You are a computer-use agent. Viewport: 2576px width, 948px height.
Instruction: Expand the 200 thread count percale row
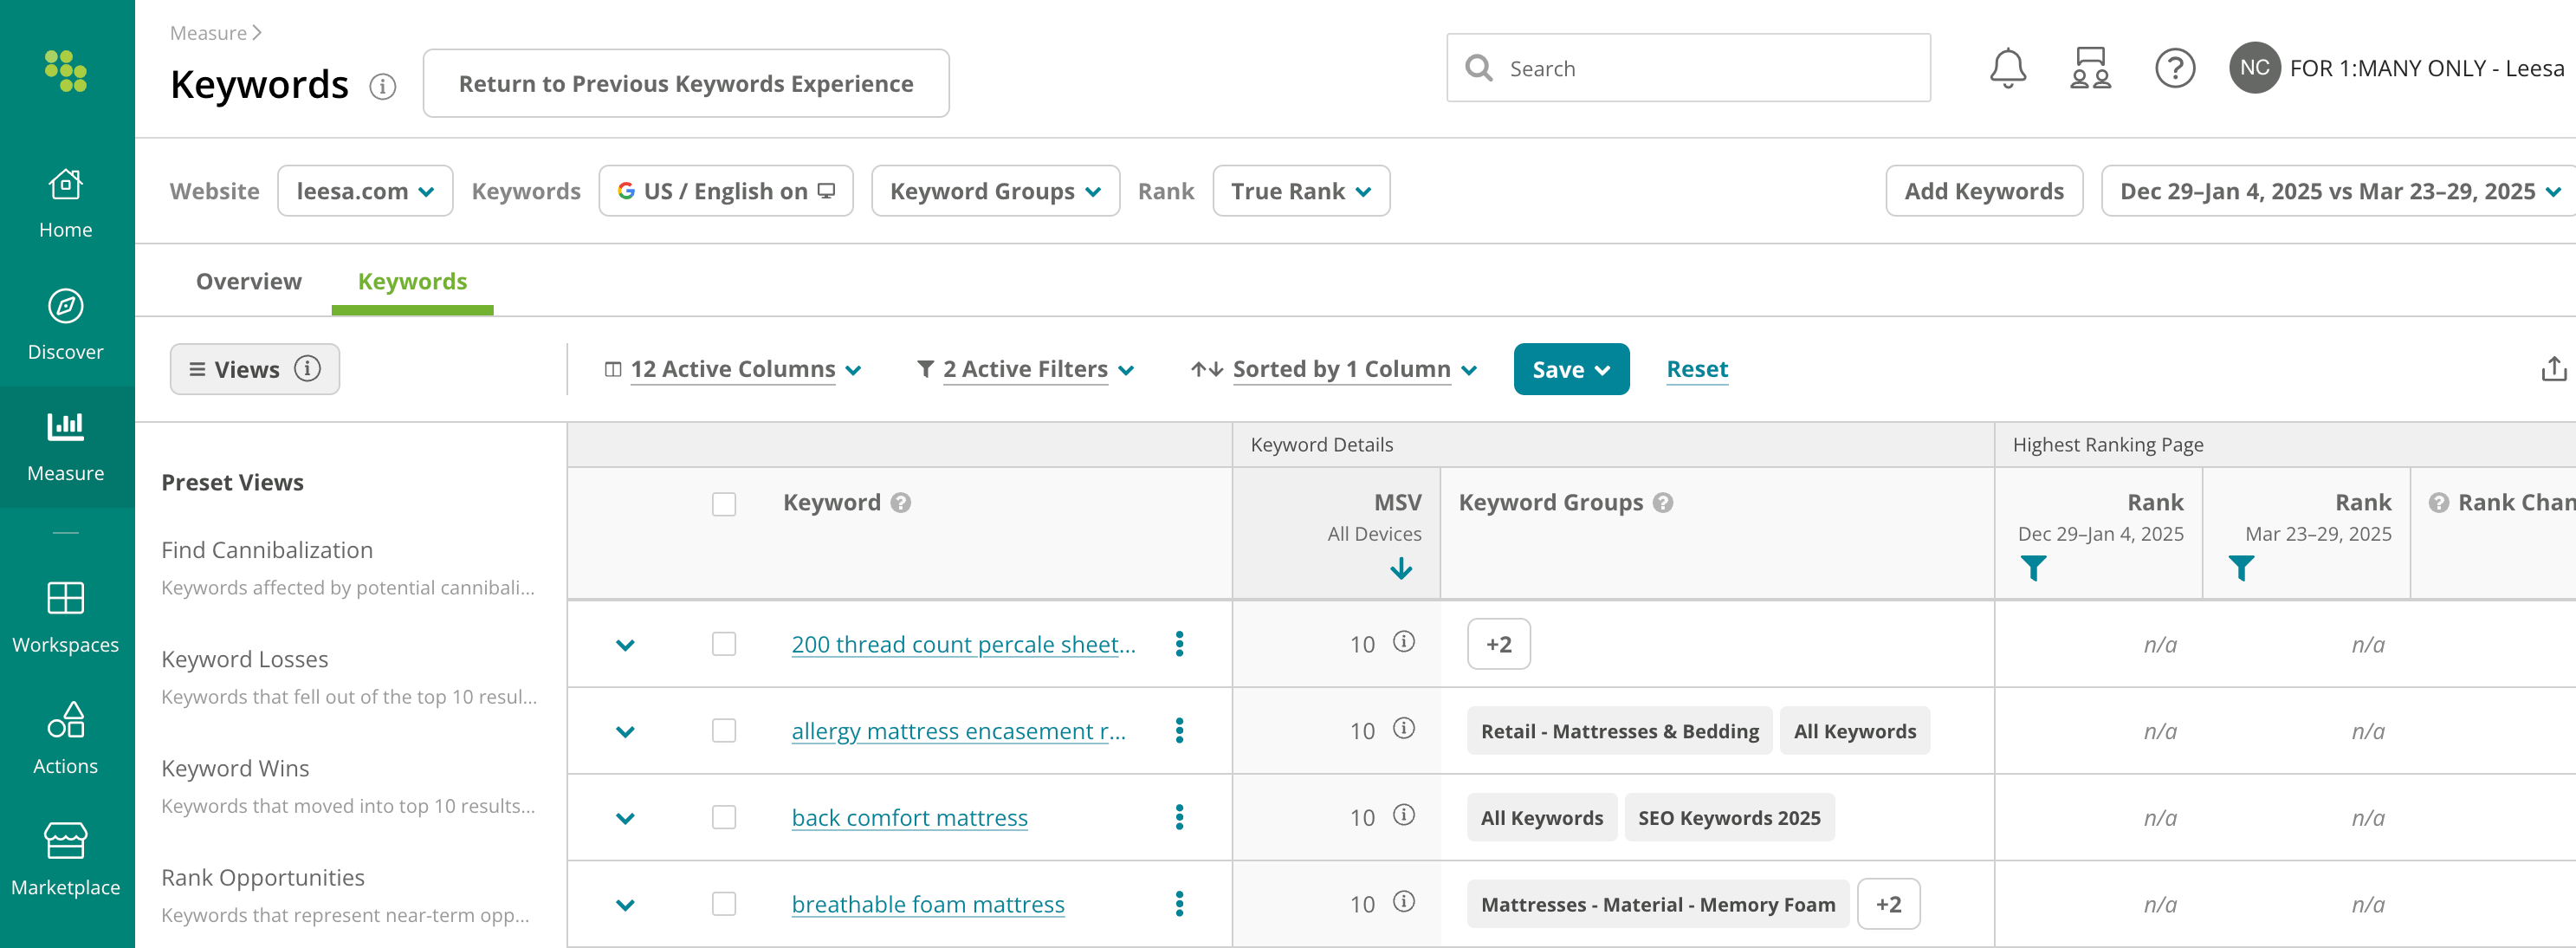tap(625, 645)
